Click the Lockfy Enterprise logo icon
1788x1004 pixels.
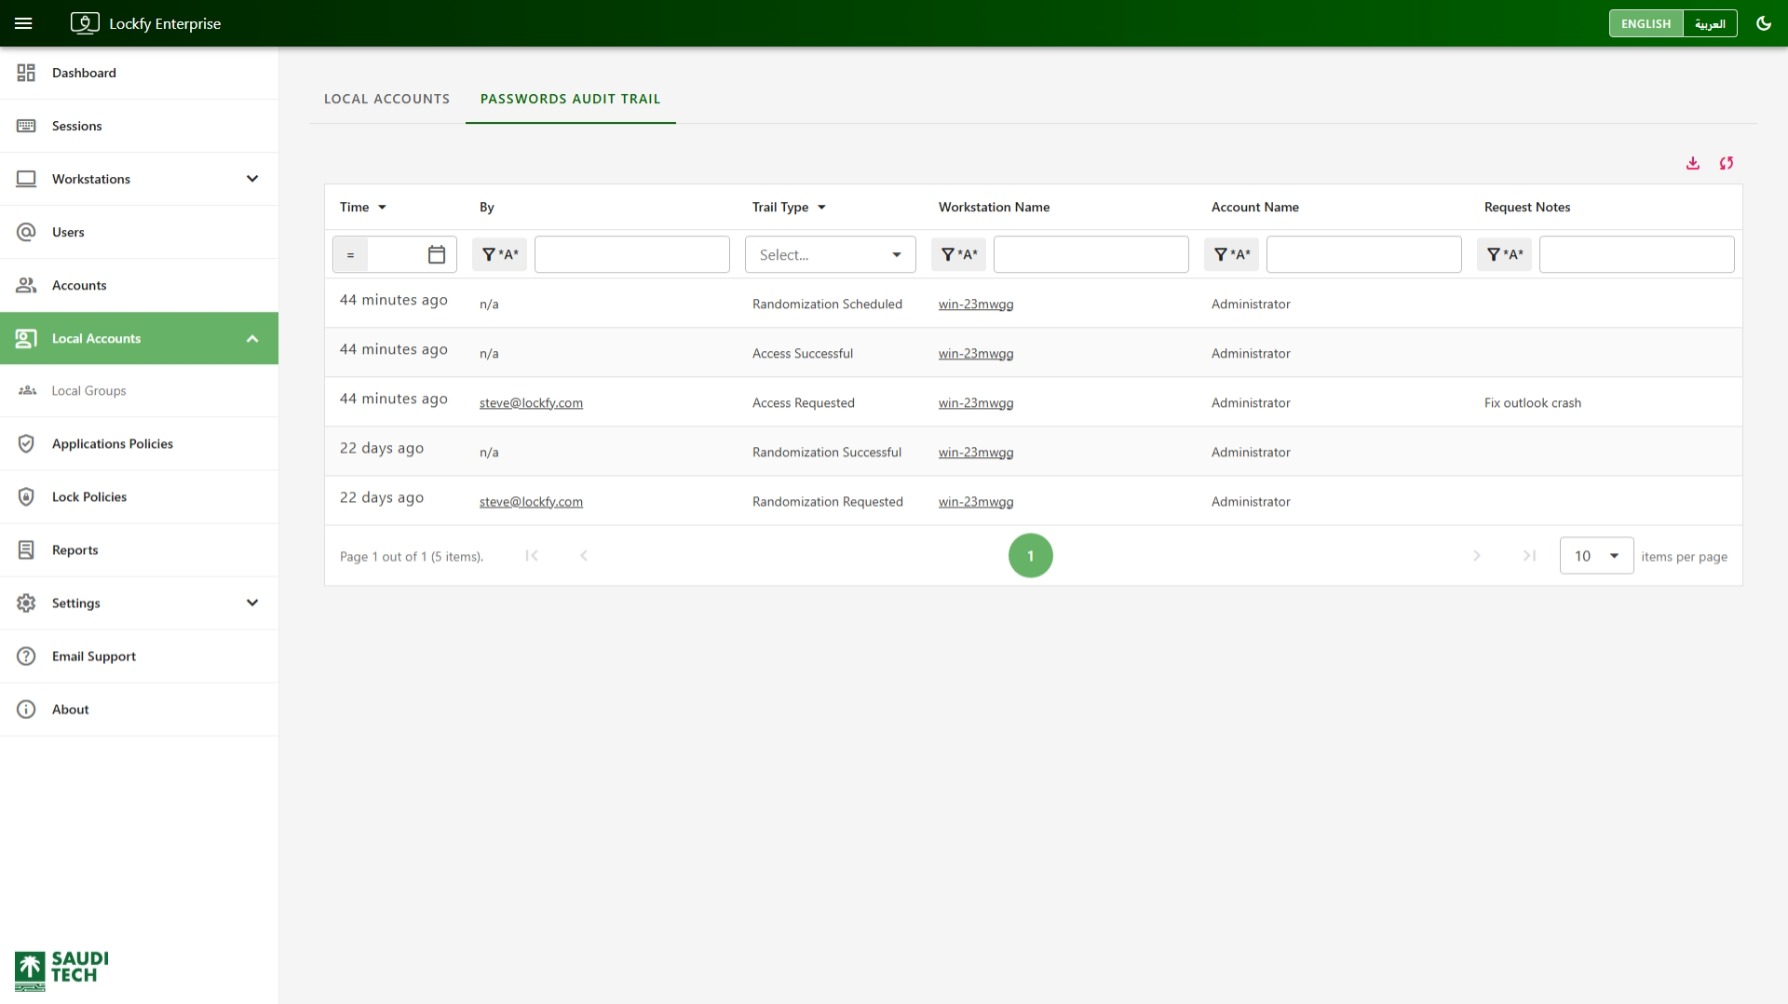(85, 23)
